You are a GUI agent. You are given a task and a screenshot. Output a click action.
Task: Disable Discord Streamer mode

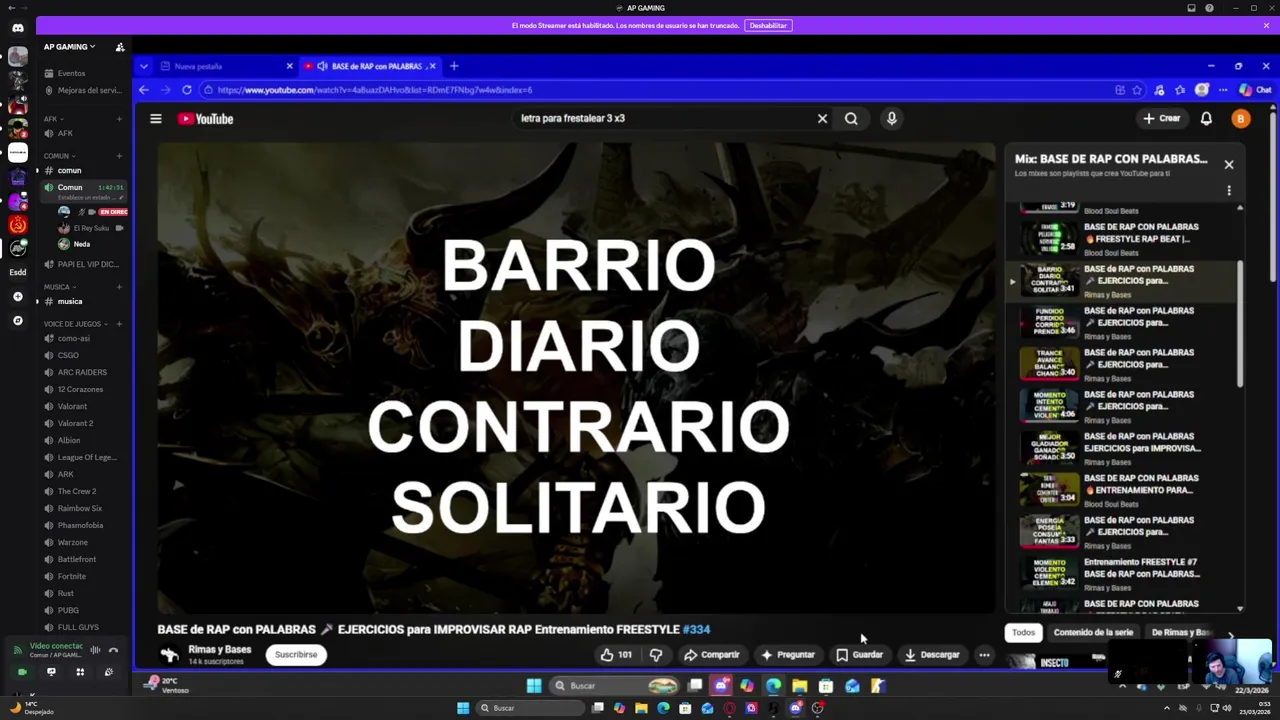click(768, 26)
